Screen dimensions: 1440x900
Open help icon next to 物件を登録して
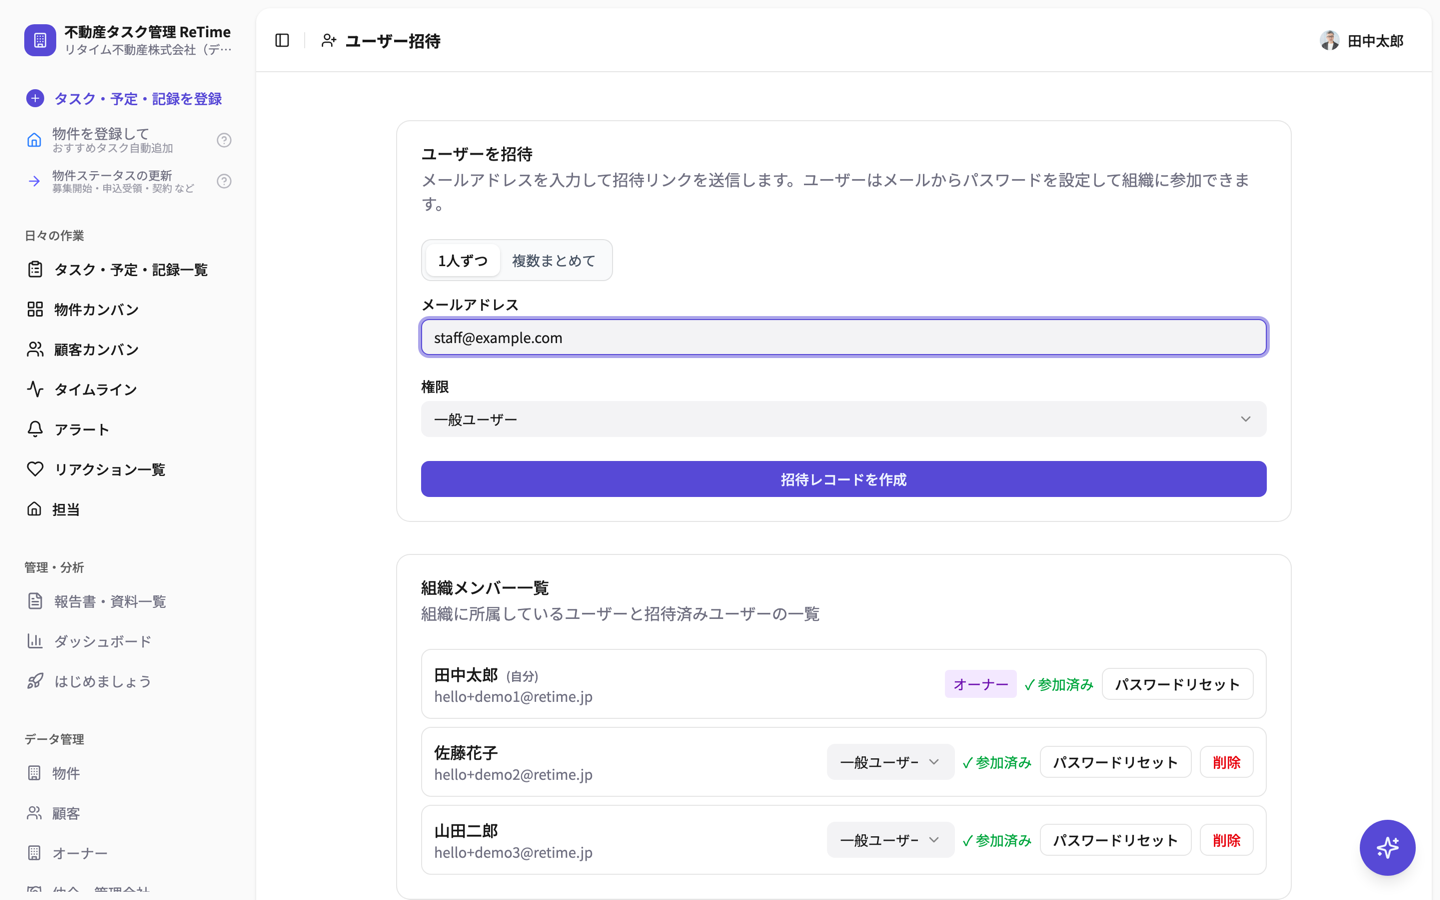pos(224,140)
